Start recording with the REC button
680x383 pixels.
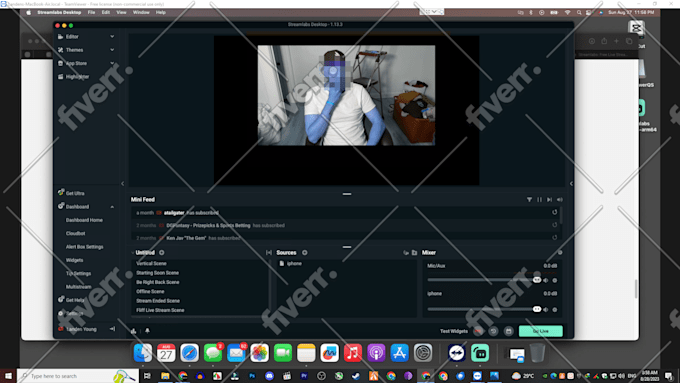tap(478, 331)
